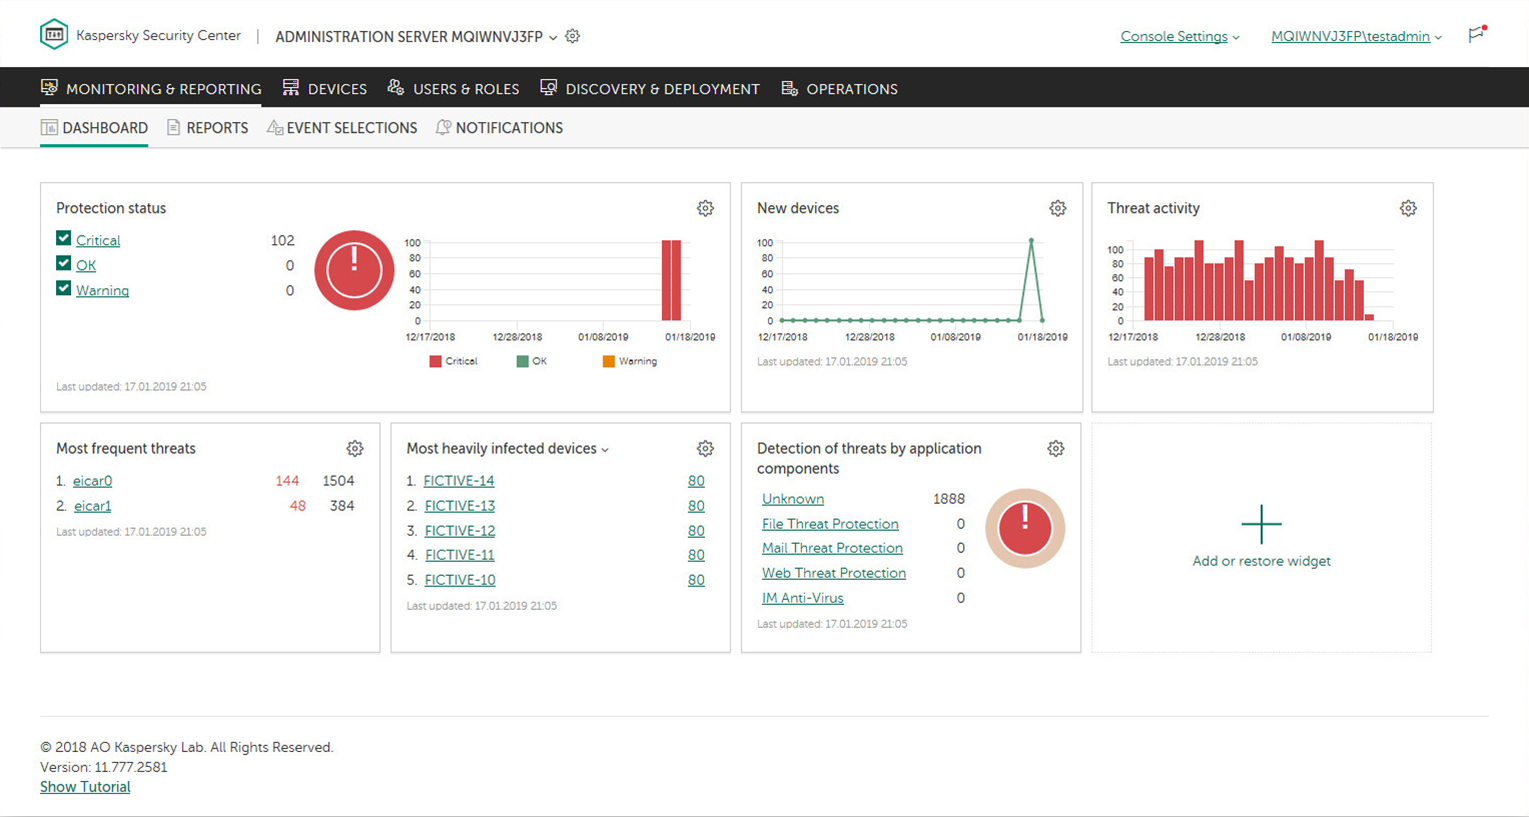Screen dimensions: 1529x817
Task: Click the Dashboard tab icon
Action: 49,127
